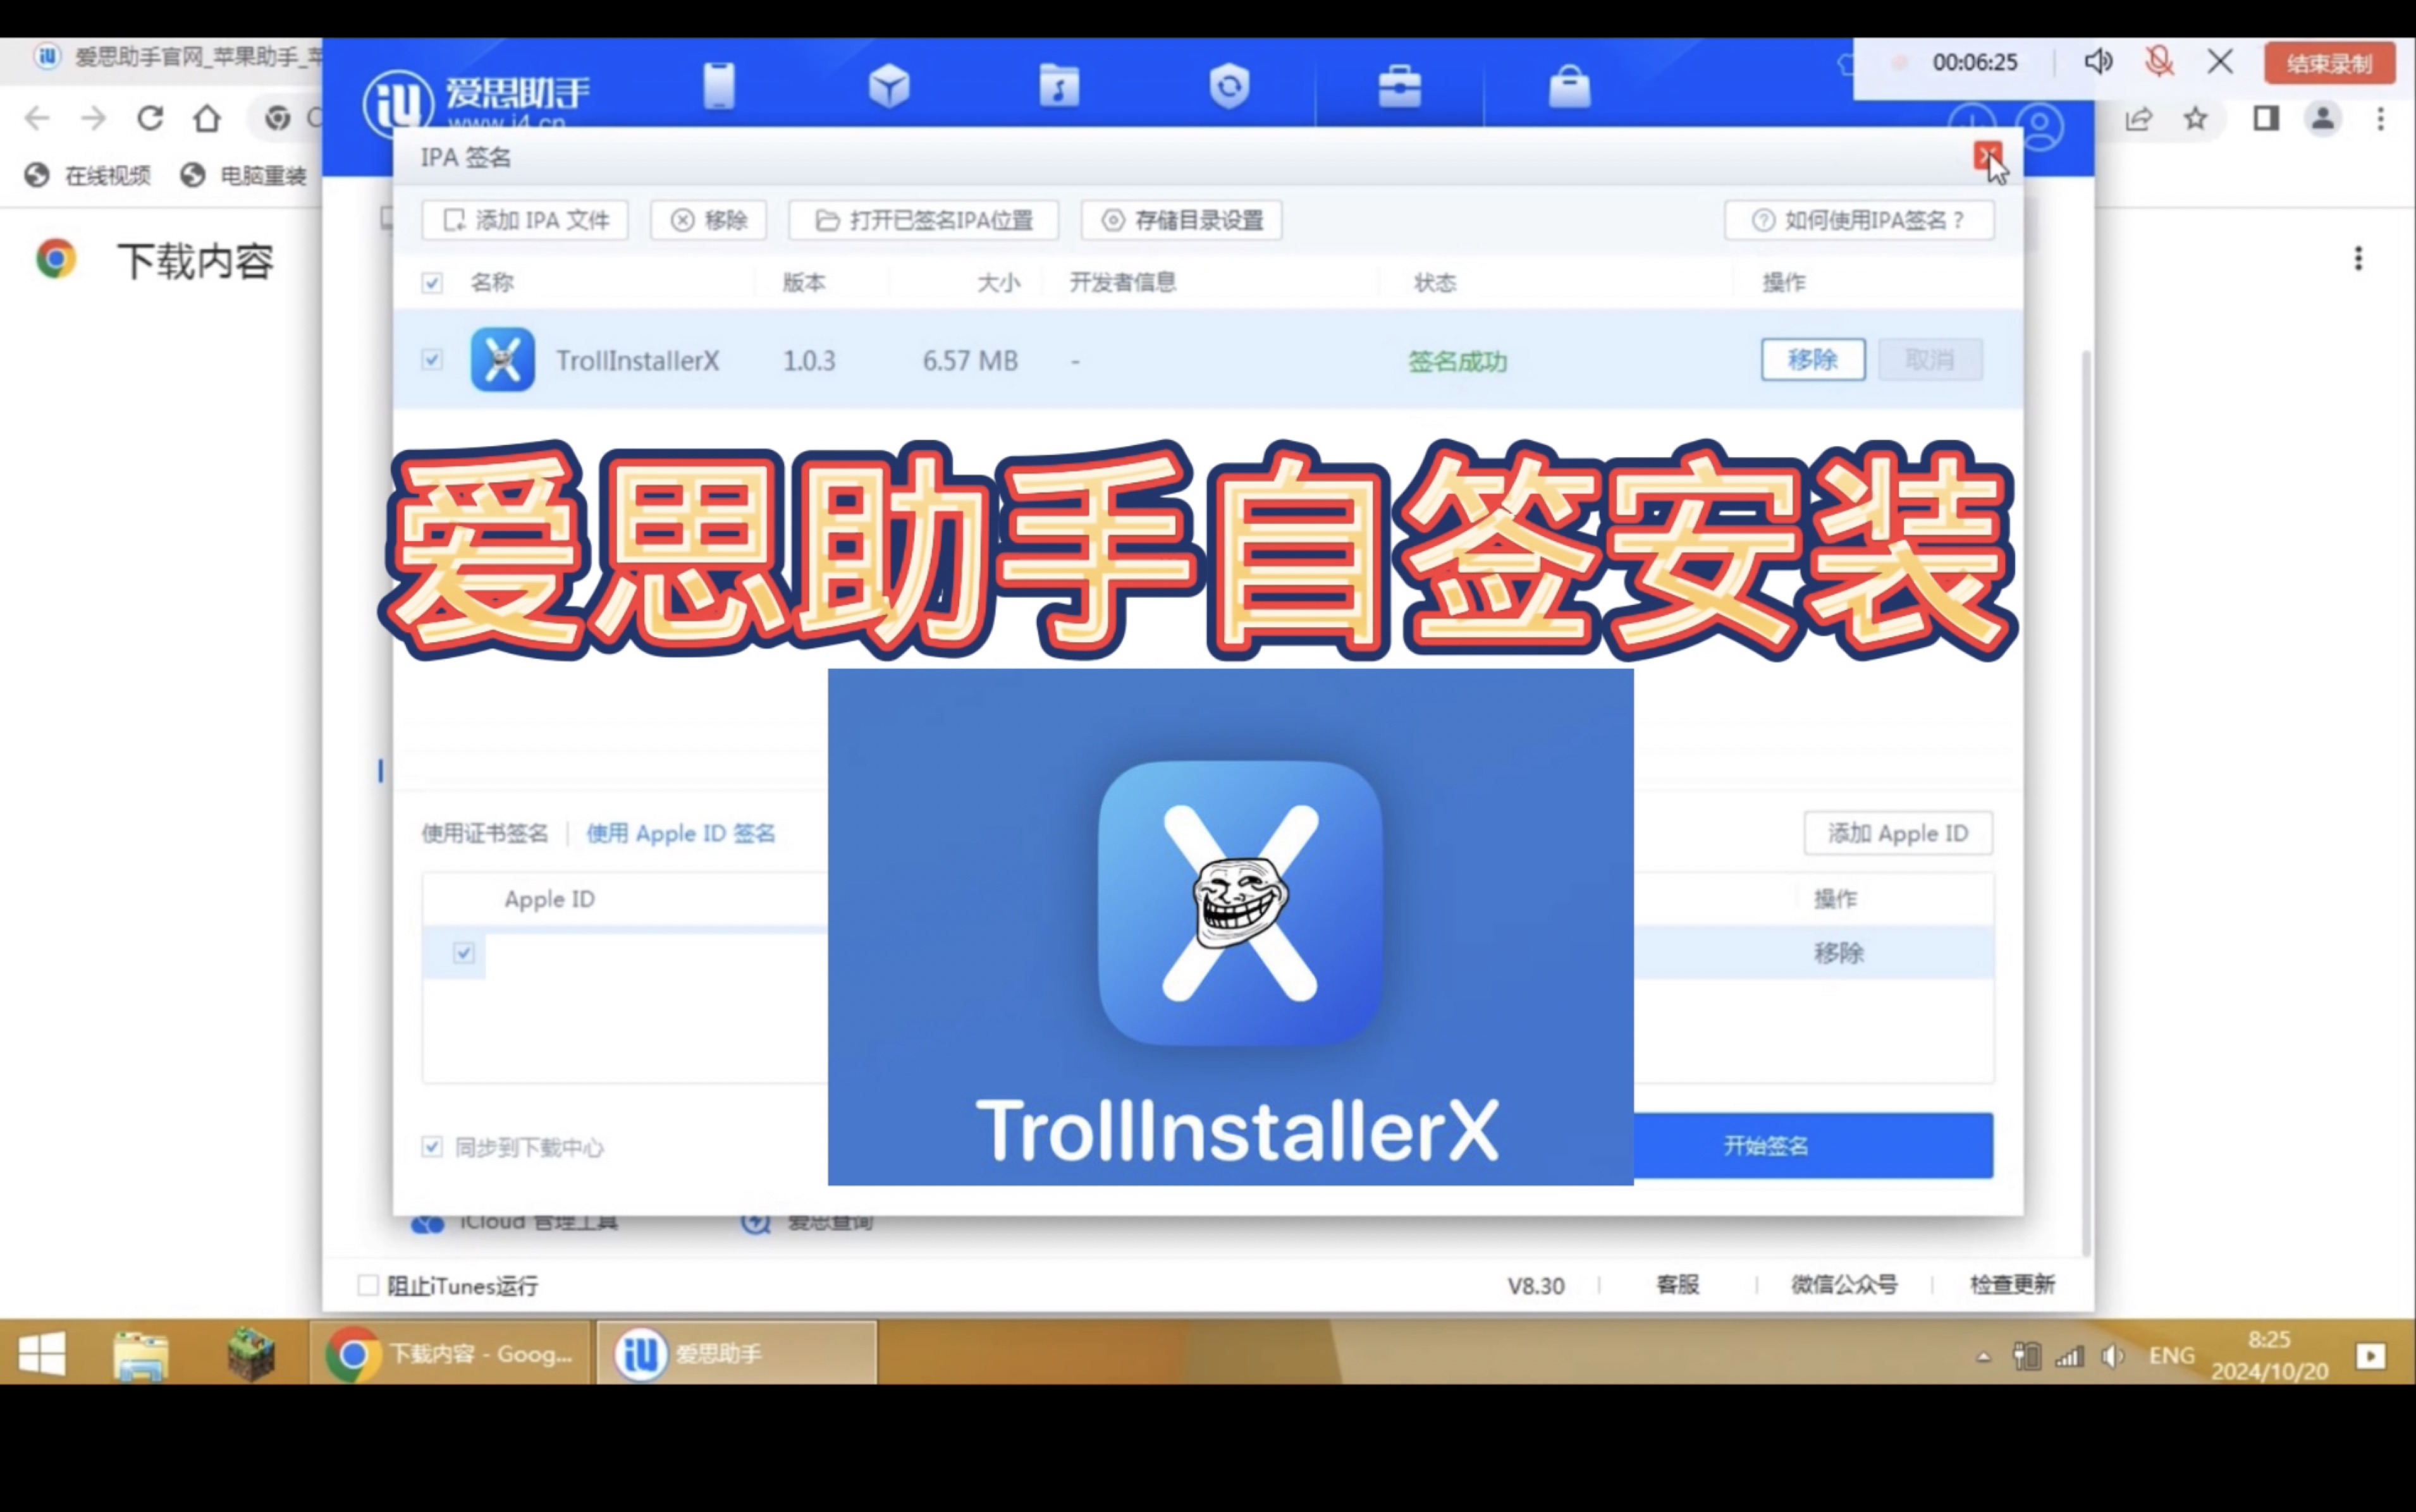Click Chrome's share icon
The height and width of the screenshot is (1512, 2416).
tap(2138, 119)
